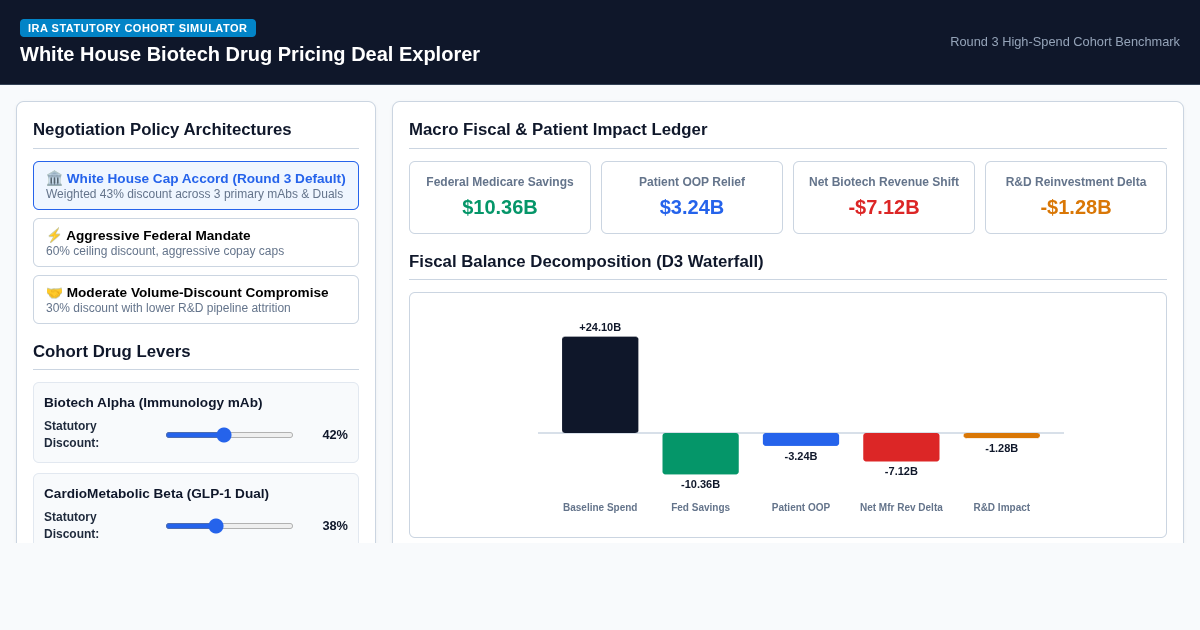This screenshot has width=1200, height=630.
Task: Select White House Cap Accord policy
Action: click(196, 186)
